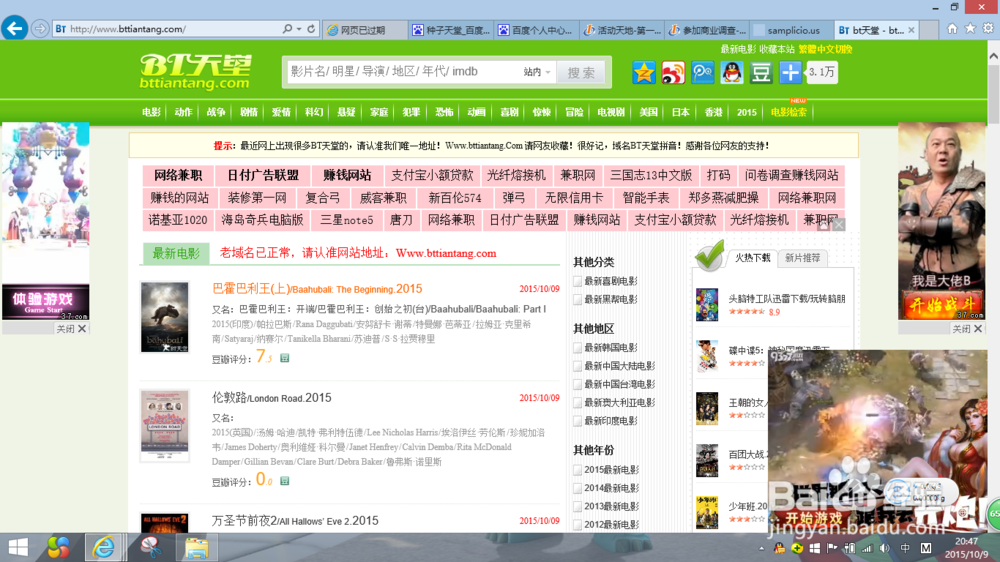Check 最新黑帮电影 checkbox

coord(577,299)
